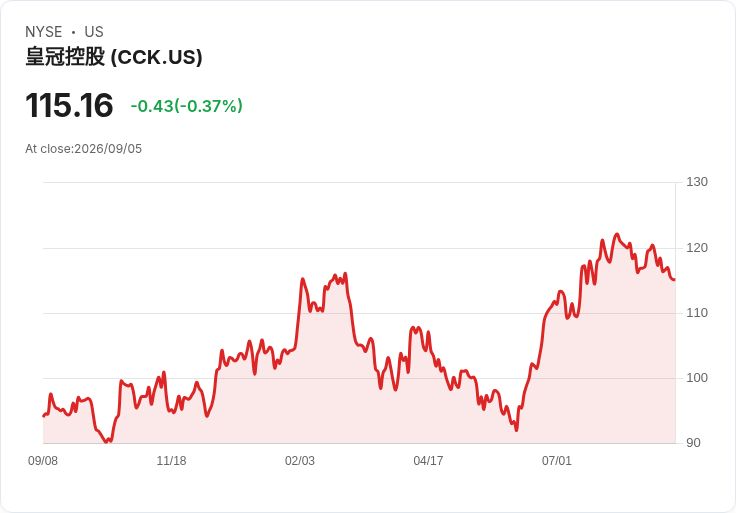Image resolution: width=736 pixels, height=513 pixels.
Task: Click the 110 y-axis price label
Action: [x=697, y=313]
